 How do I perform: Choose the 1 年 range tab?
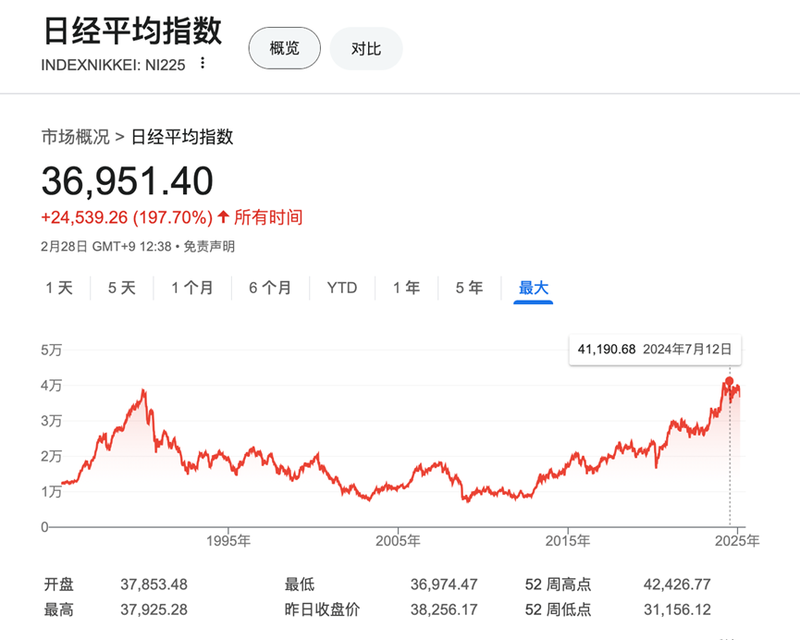point(407,288)
